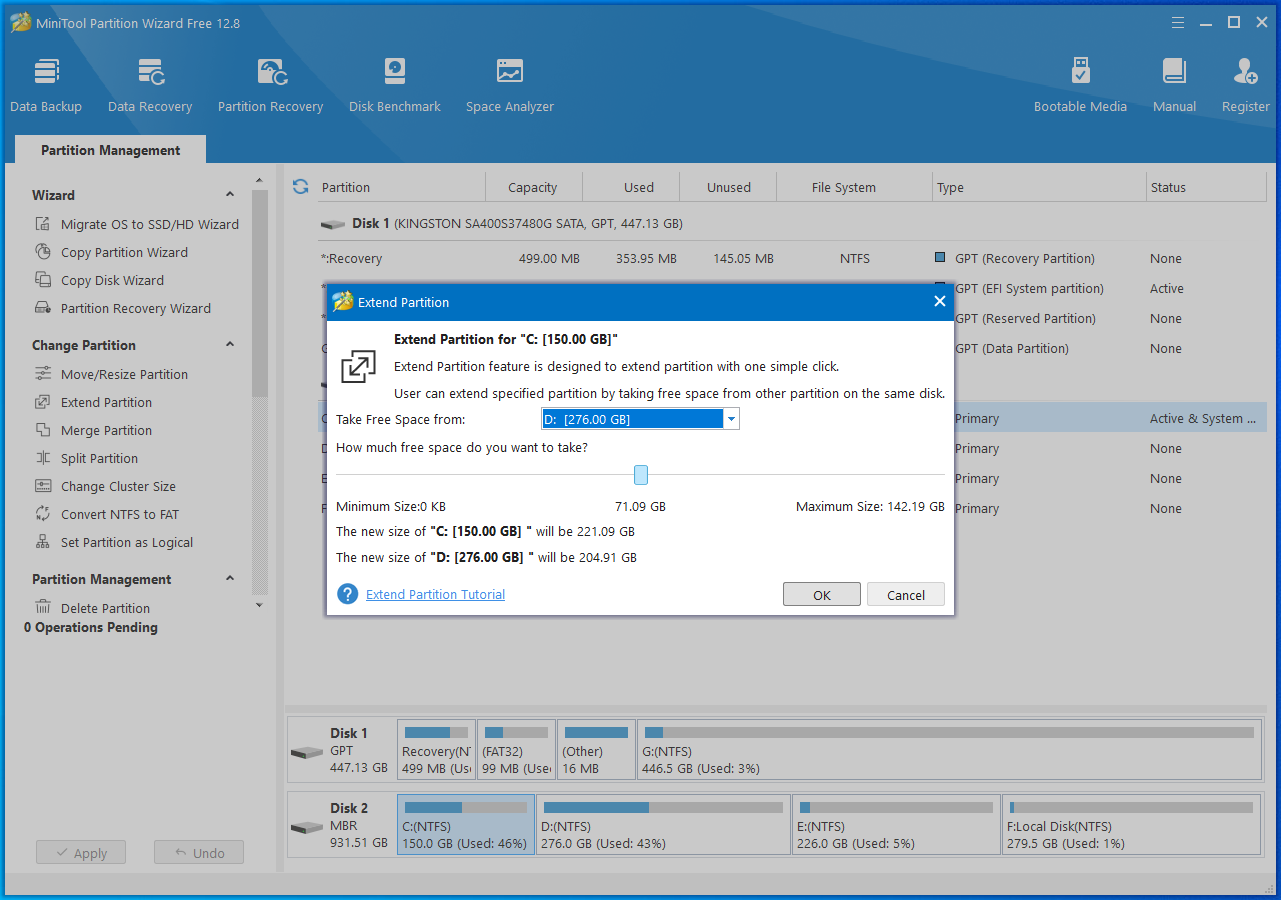1281x900 pixels.
Task: Click the free space slider handle
Action: click(641, 475)
